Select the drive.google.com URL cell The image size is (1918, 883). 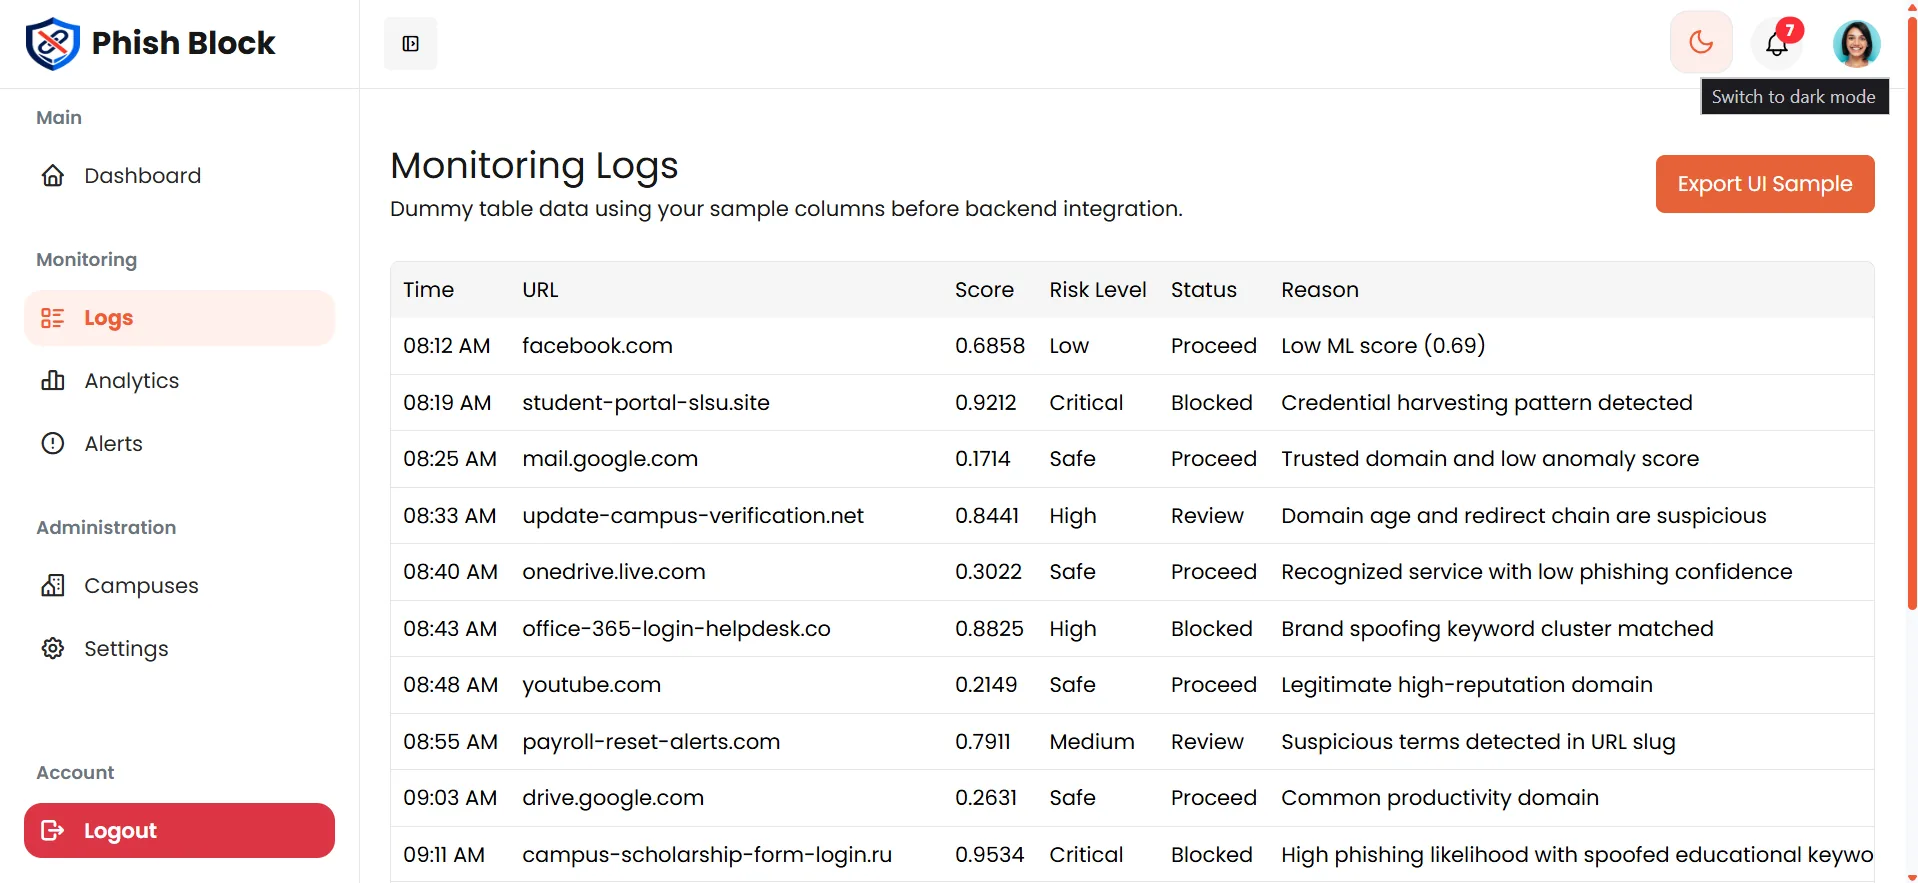[x=613, y=798]
